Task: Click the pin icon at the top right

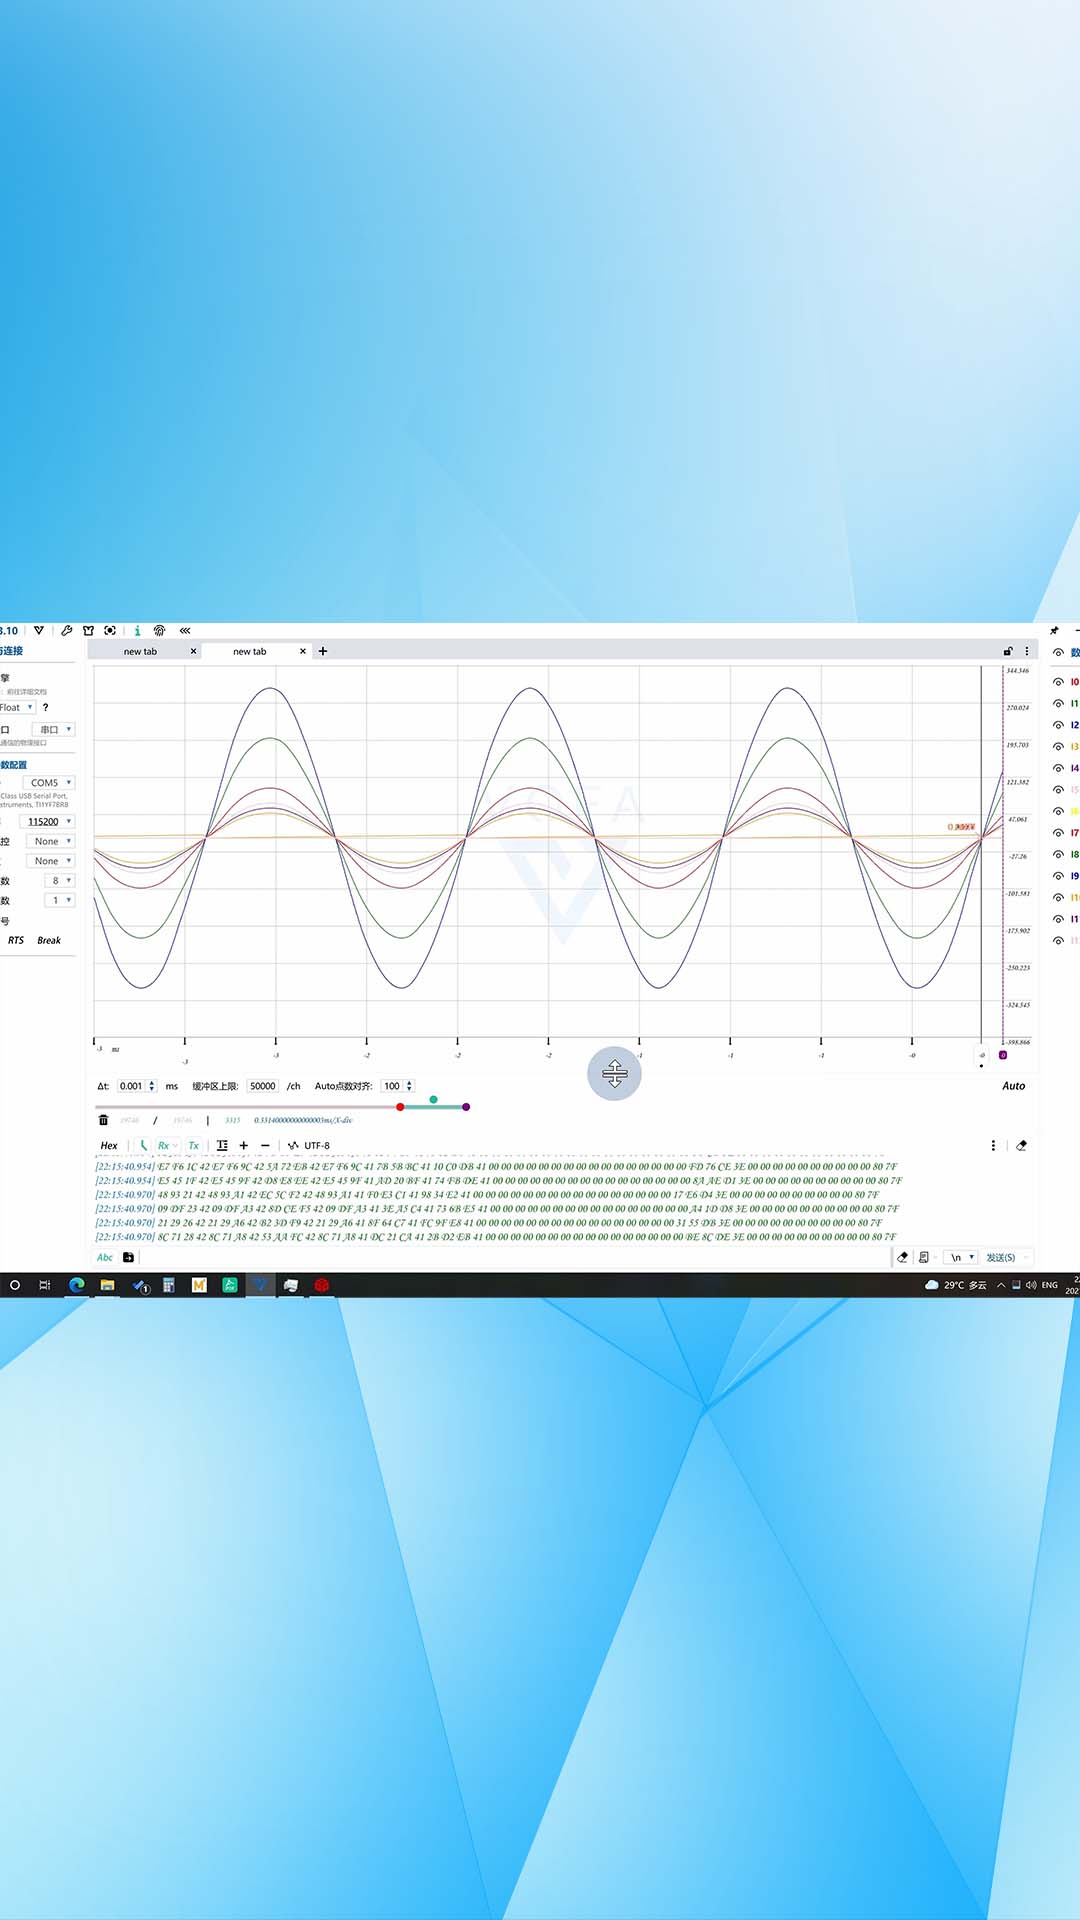Action: point(1054,631)
